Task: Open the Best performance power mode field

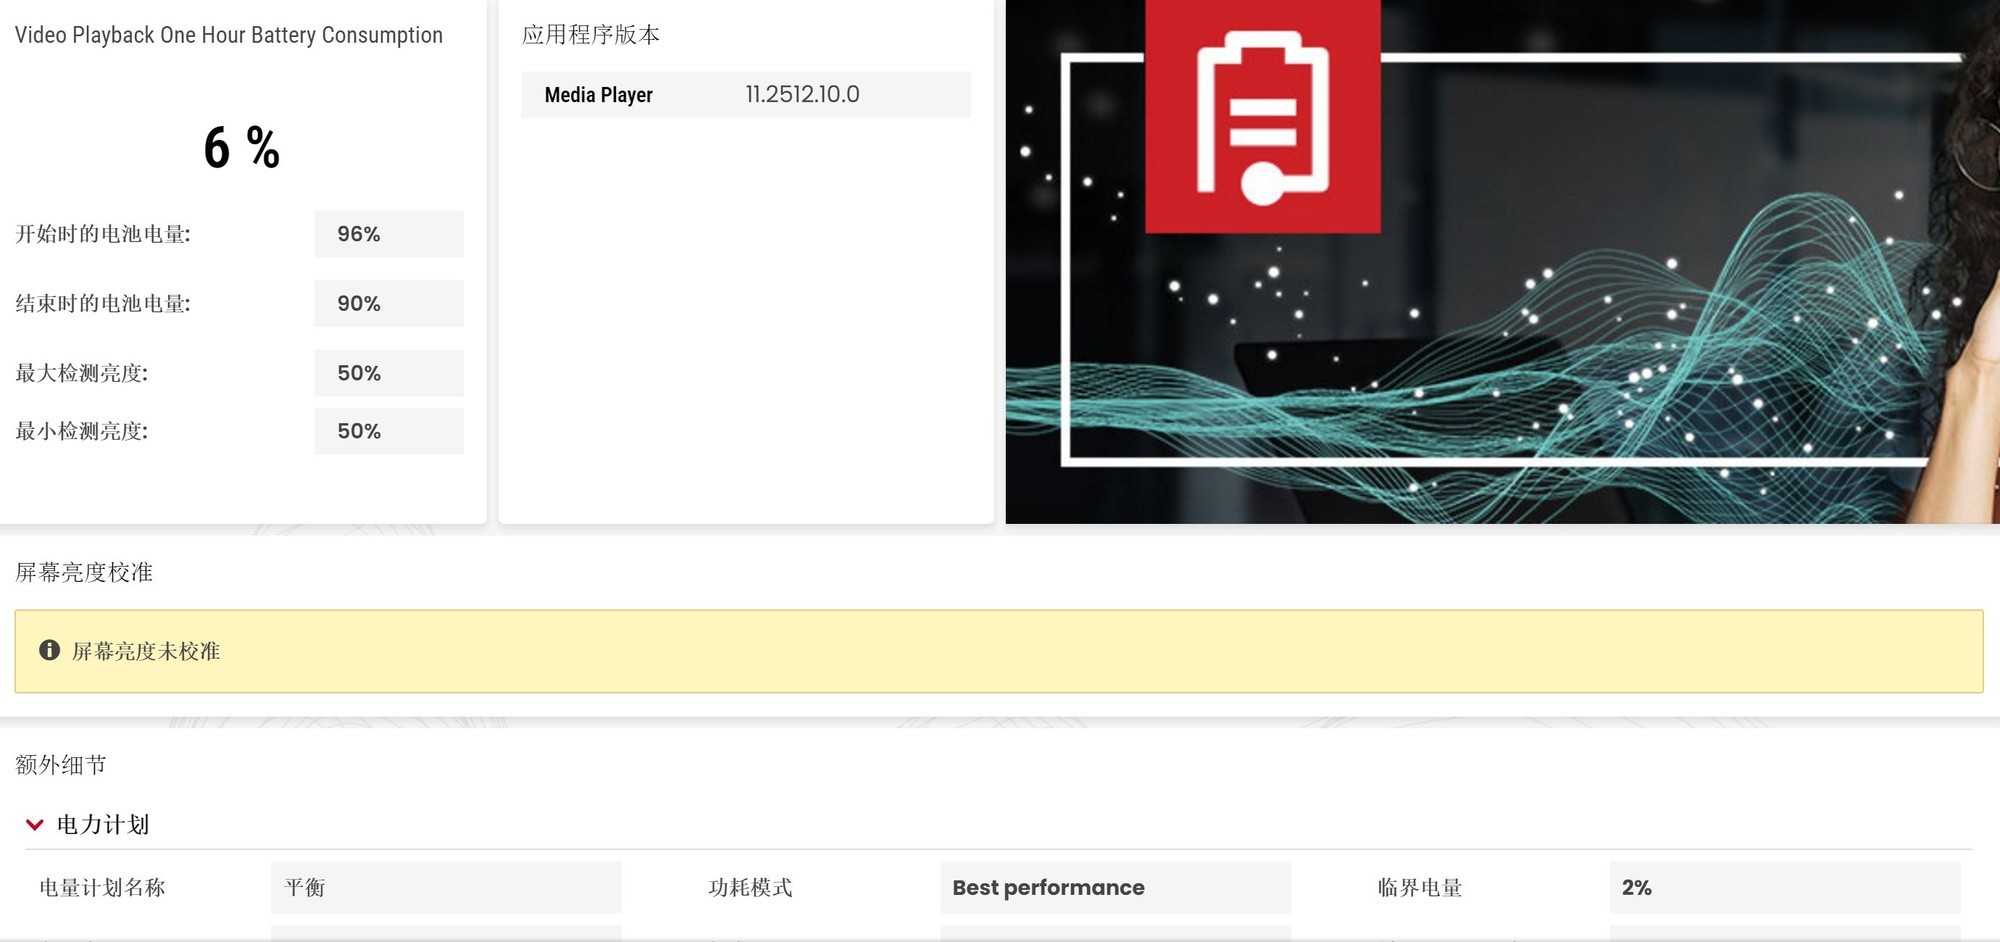Action: [1114, 887]
